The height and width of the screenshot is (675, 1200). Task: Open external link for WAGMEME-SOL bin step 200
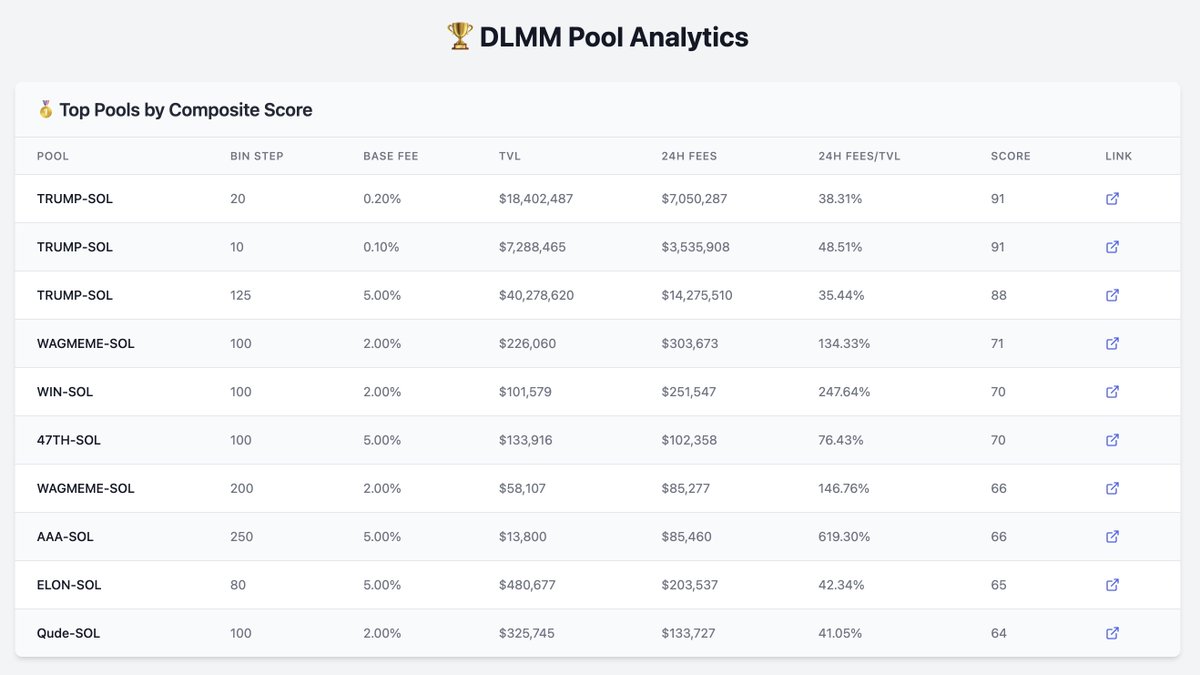click(1112, 488)
